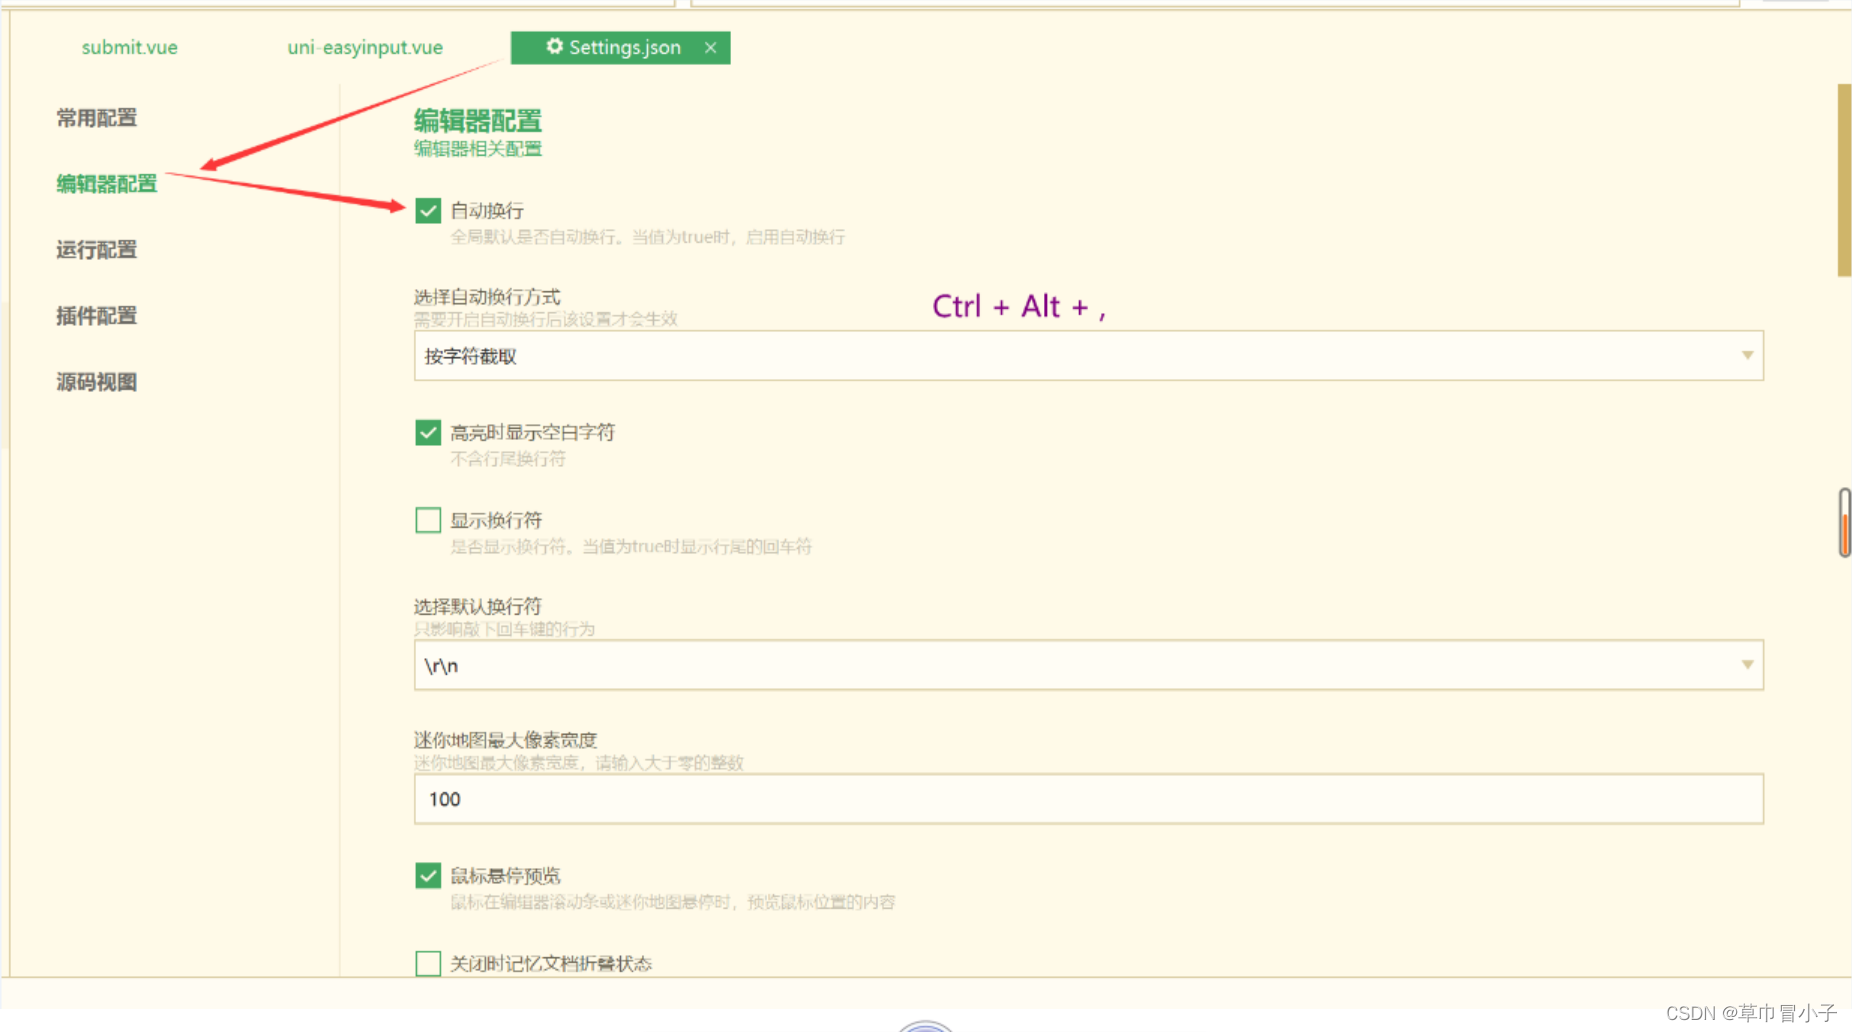Screen dimensions: 1852x1032
Task: Open the 常用配置 settings section
Action: 96,117
